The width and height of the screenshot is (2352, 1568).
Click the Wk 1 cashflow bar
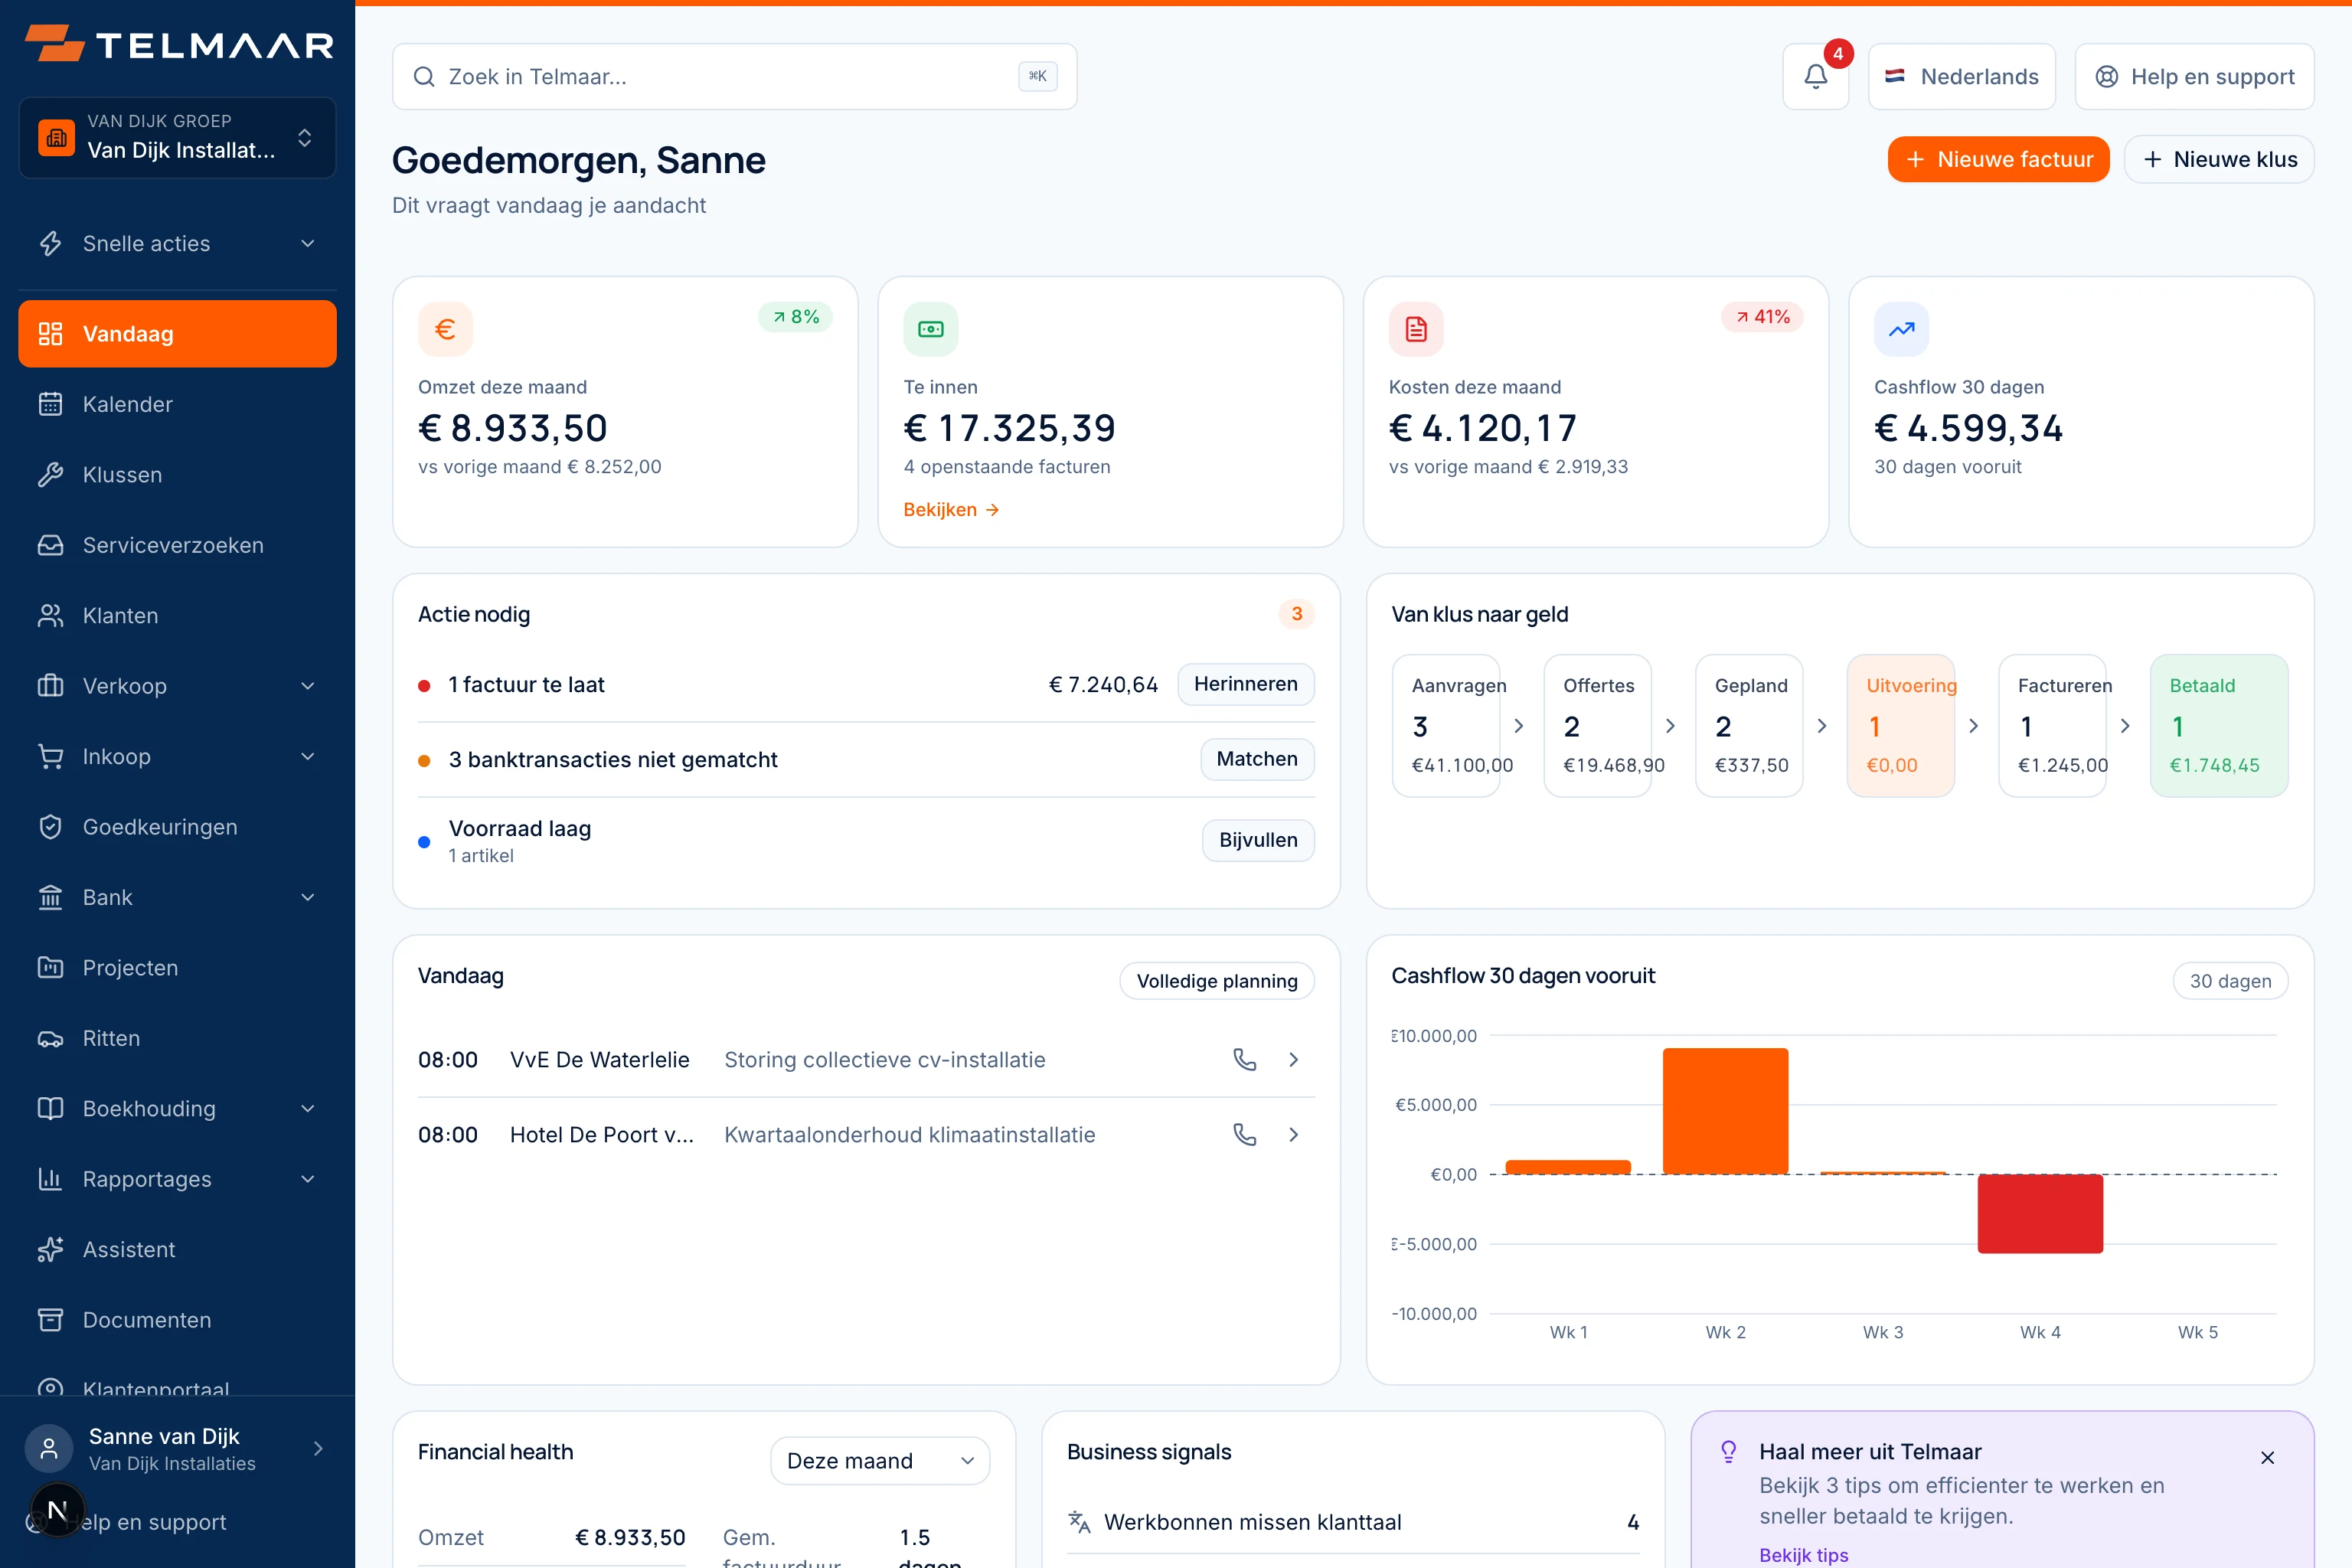[1568, 1167]
